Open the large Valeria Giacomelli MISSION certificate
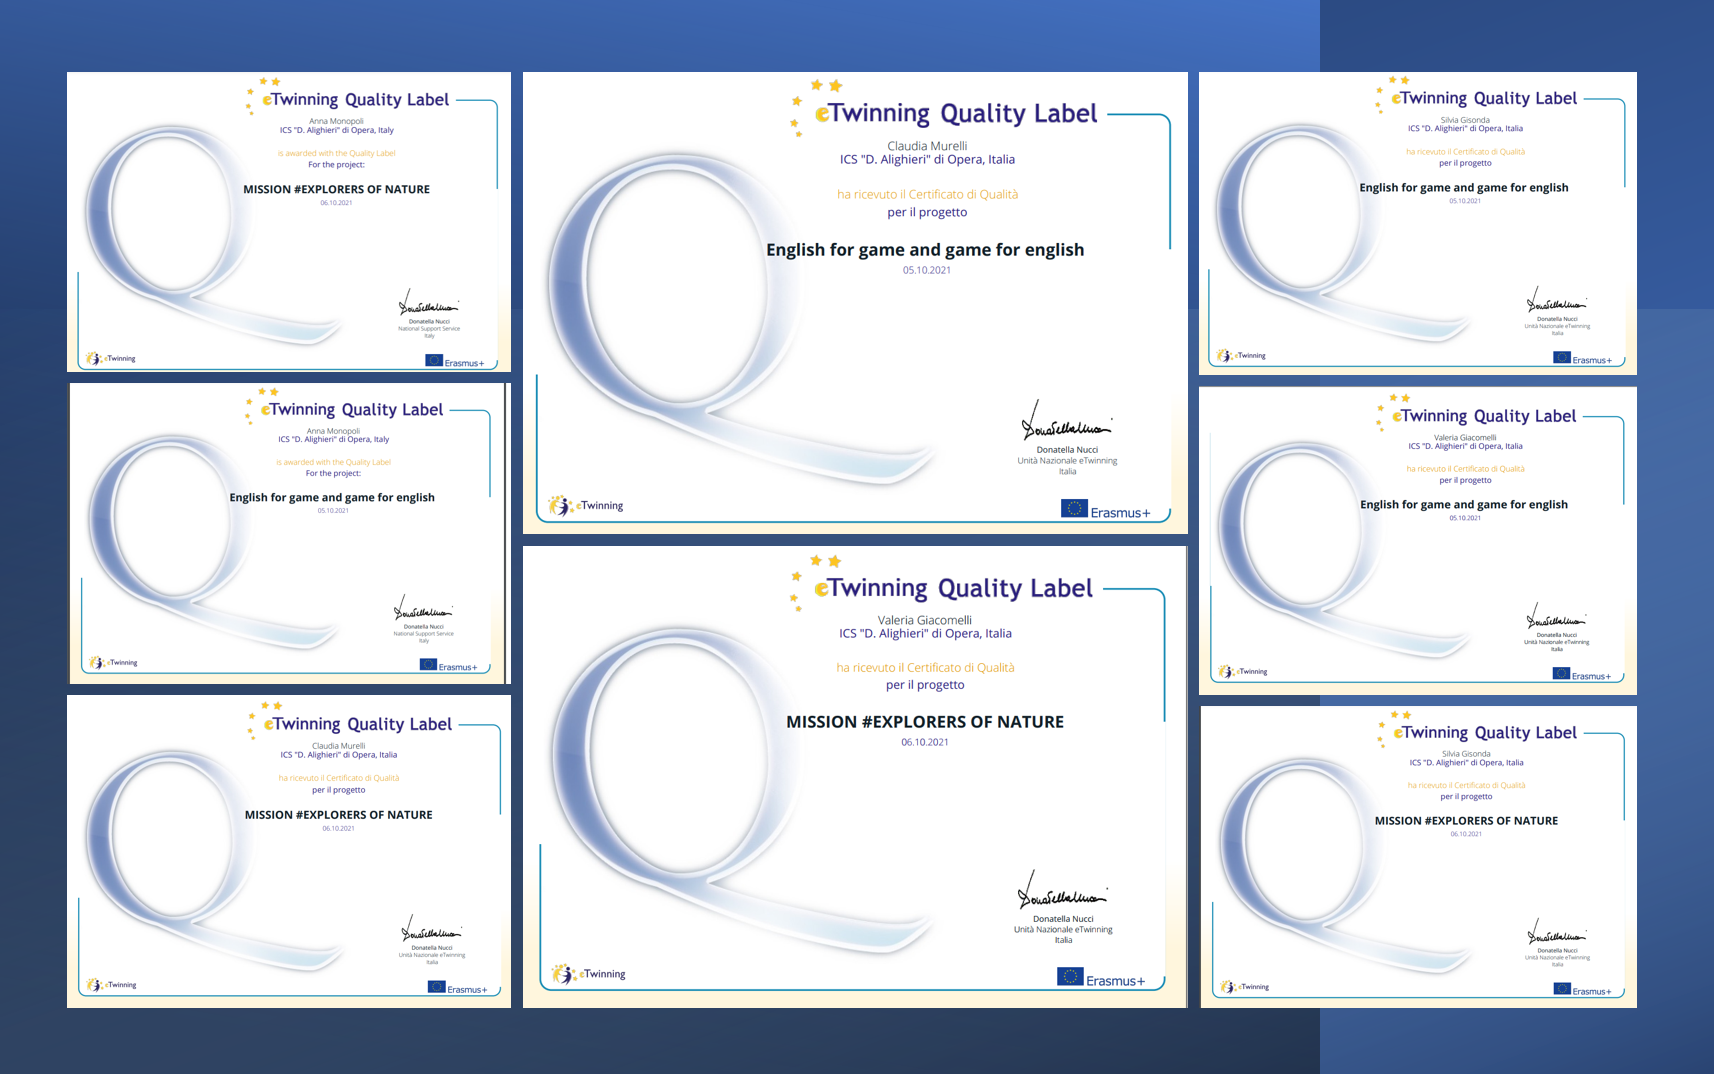1714x1074 pixels. 855,777
